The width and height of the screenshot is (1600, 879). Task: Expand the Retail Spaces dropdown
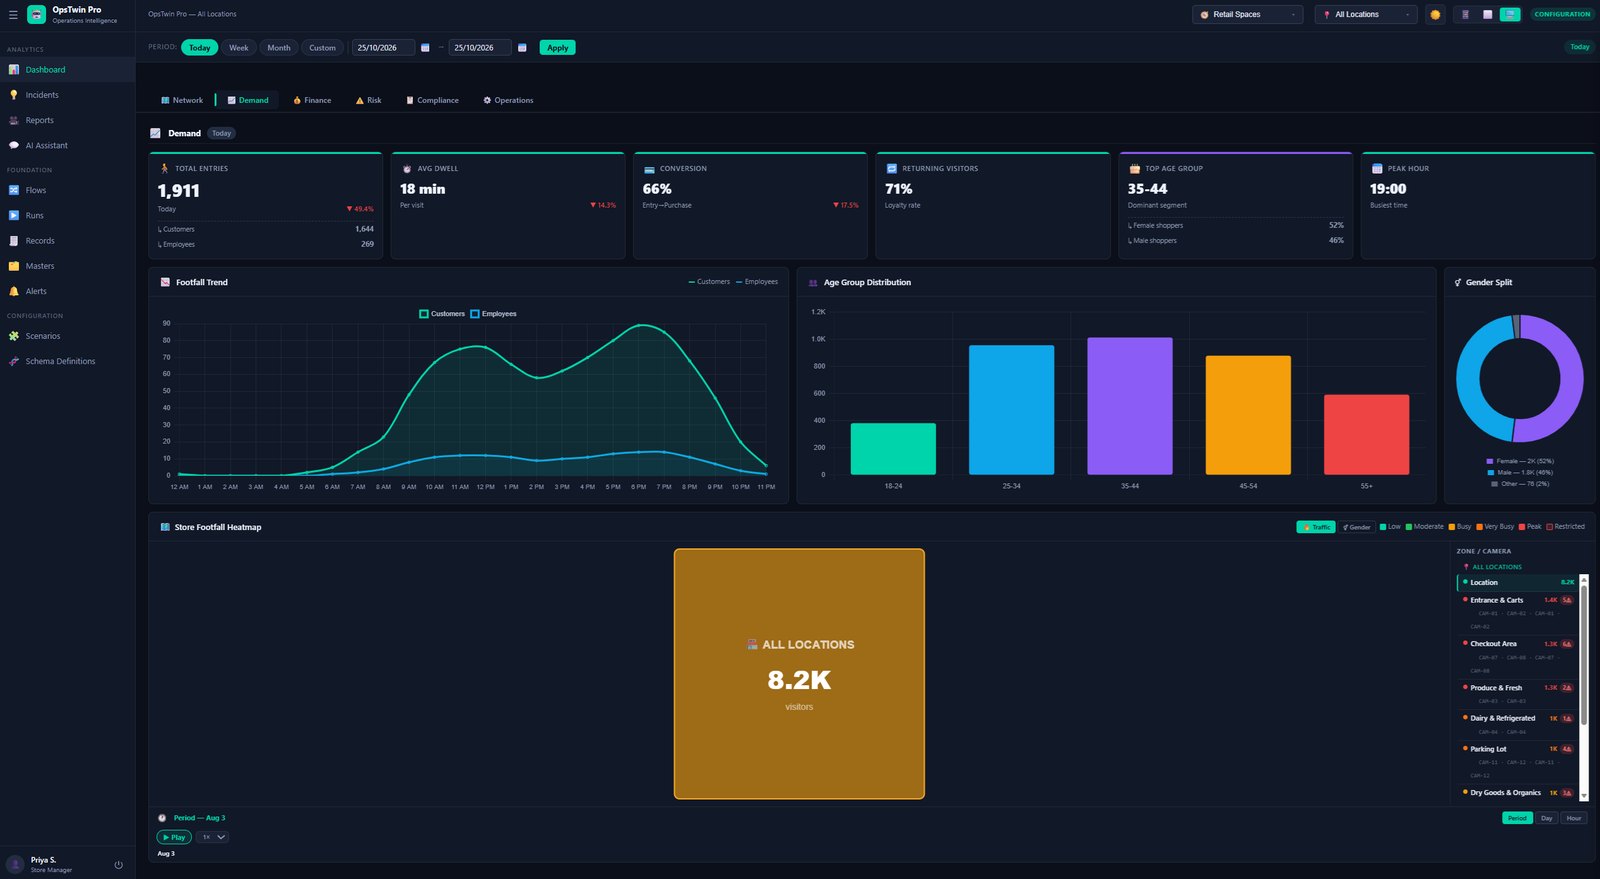tap(1248, 15)
